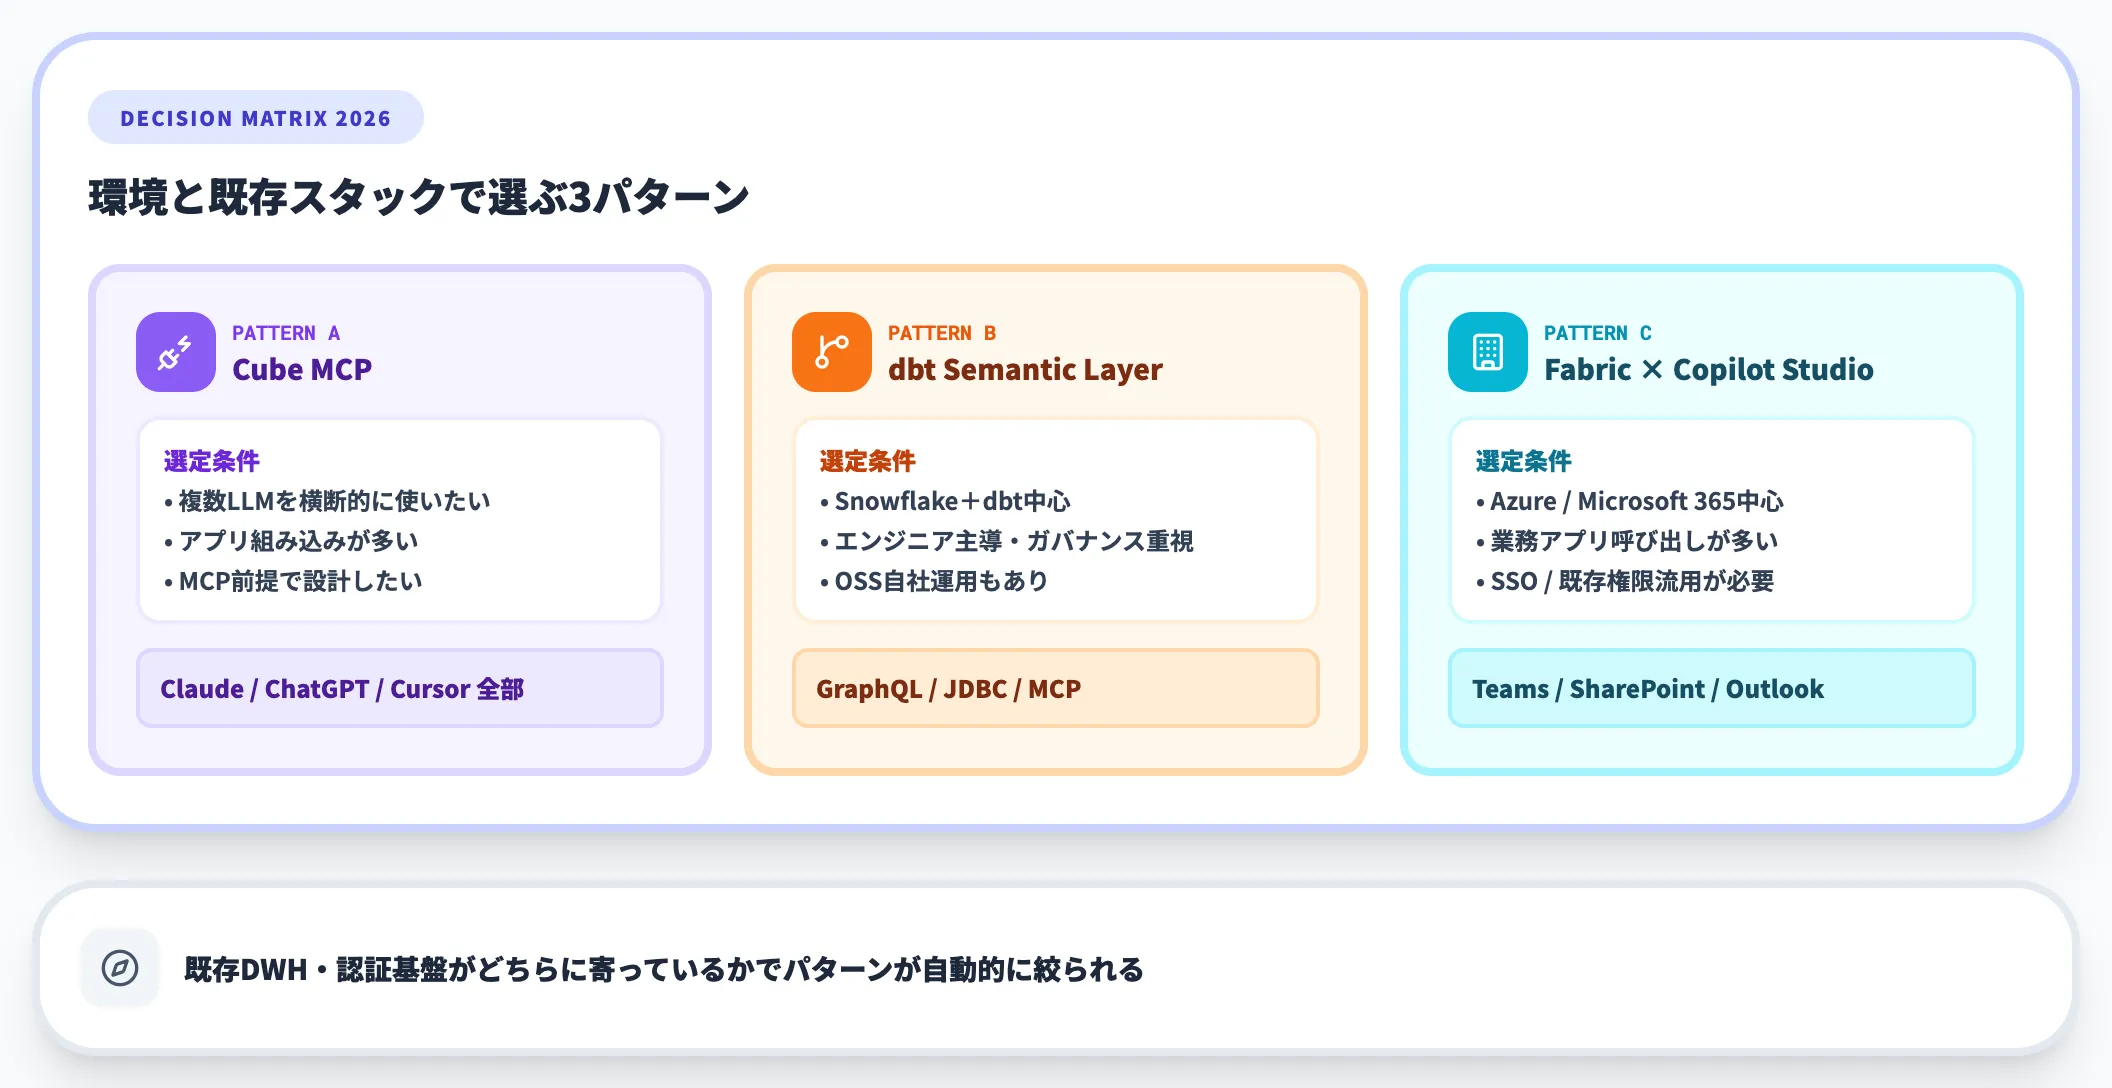Click the GraphQL / JDBC / MCP bar

(x=1055, y=688)
